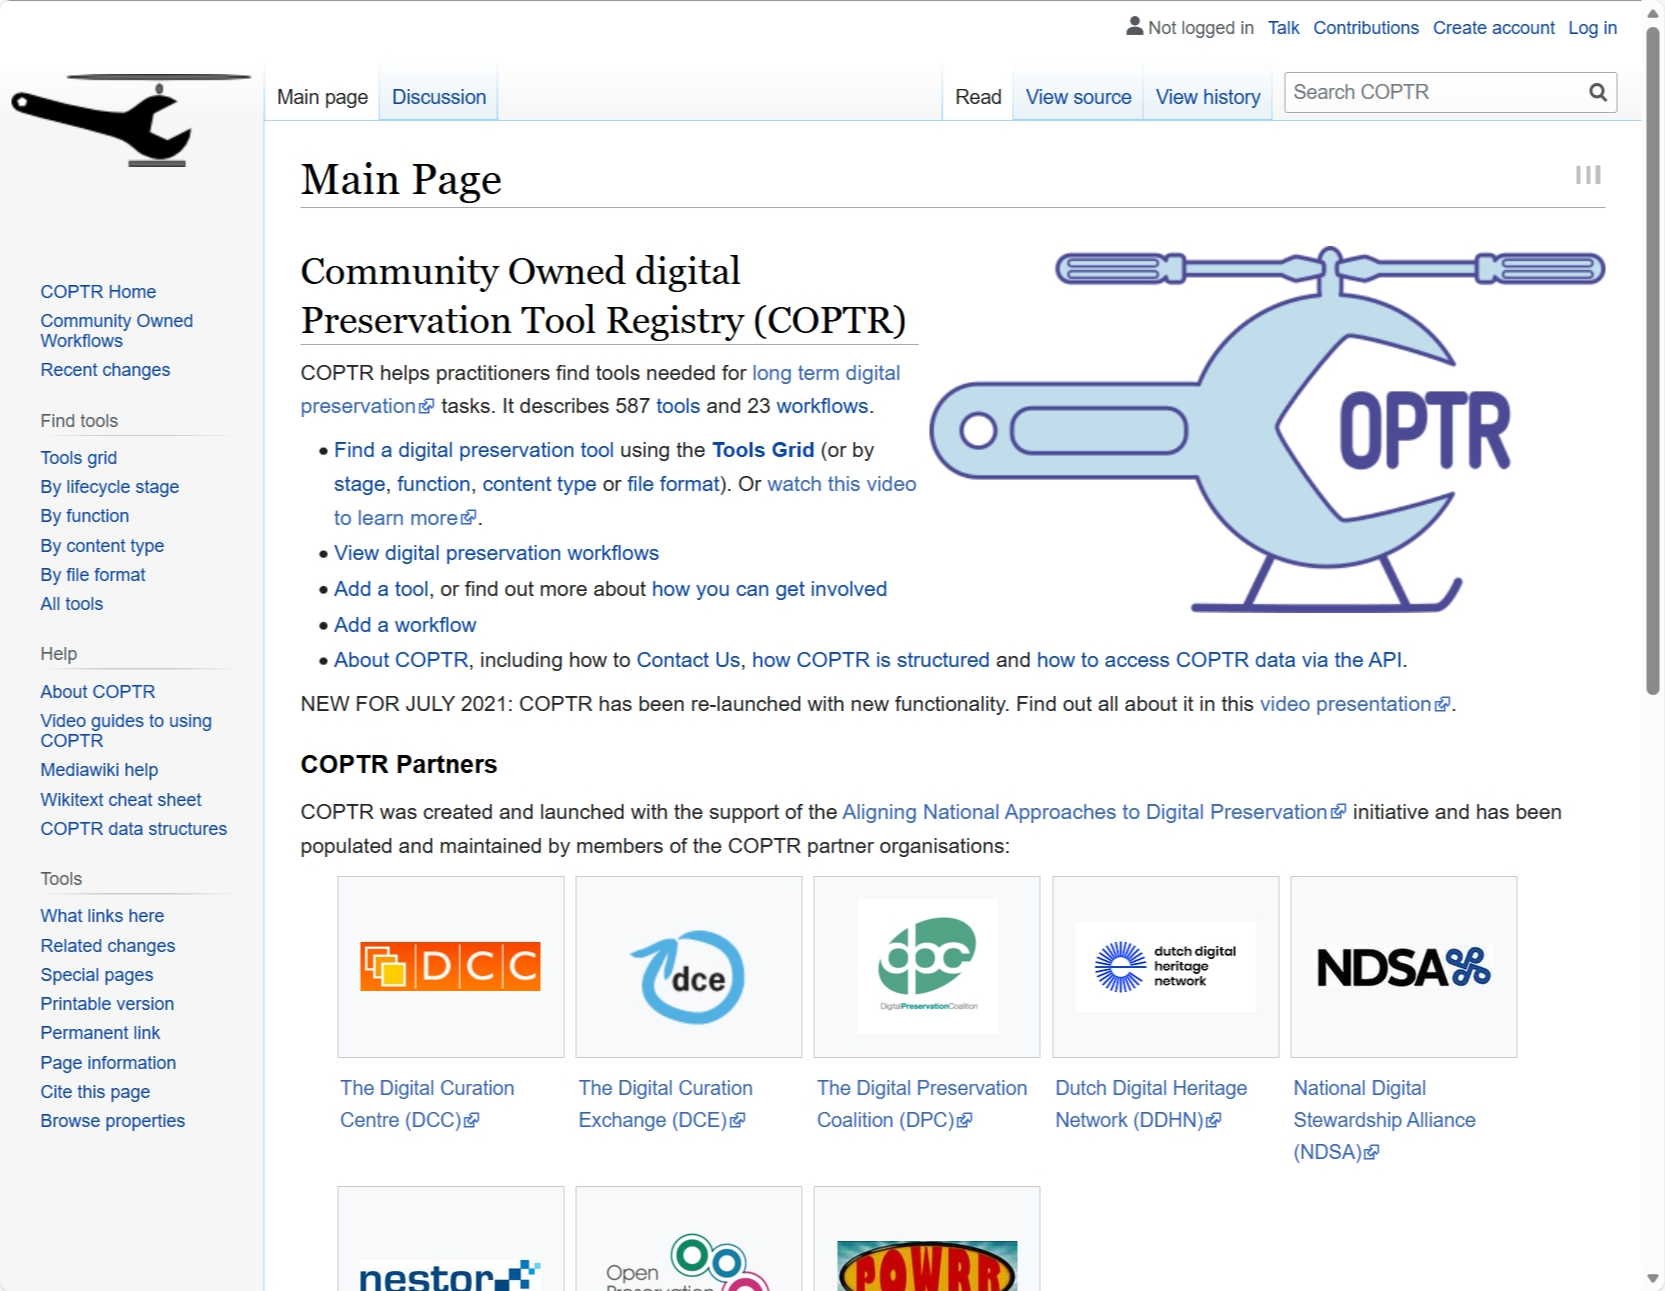Open the View history tab
The height and width of the screenshot is (1291, 1665).
pos(1207,97)
